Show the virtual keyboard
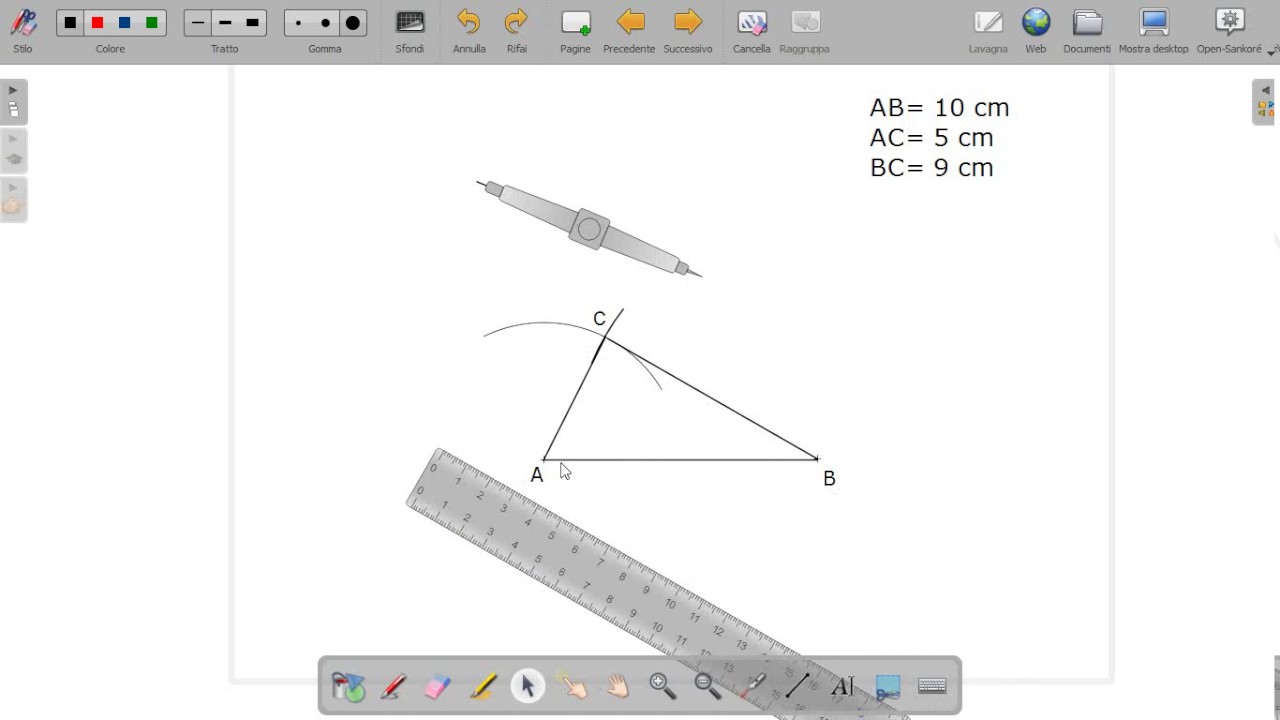 click(932, 686)
